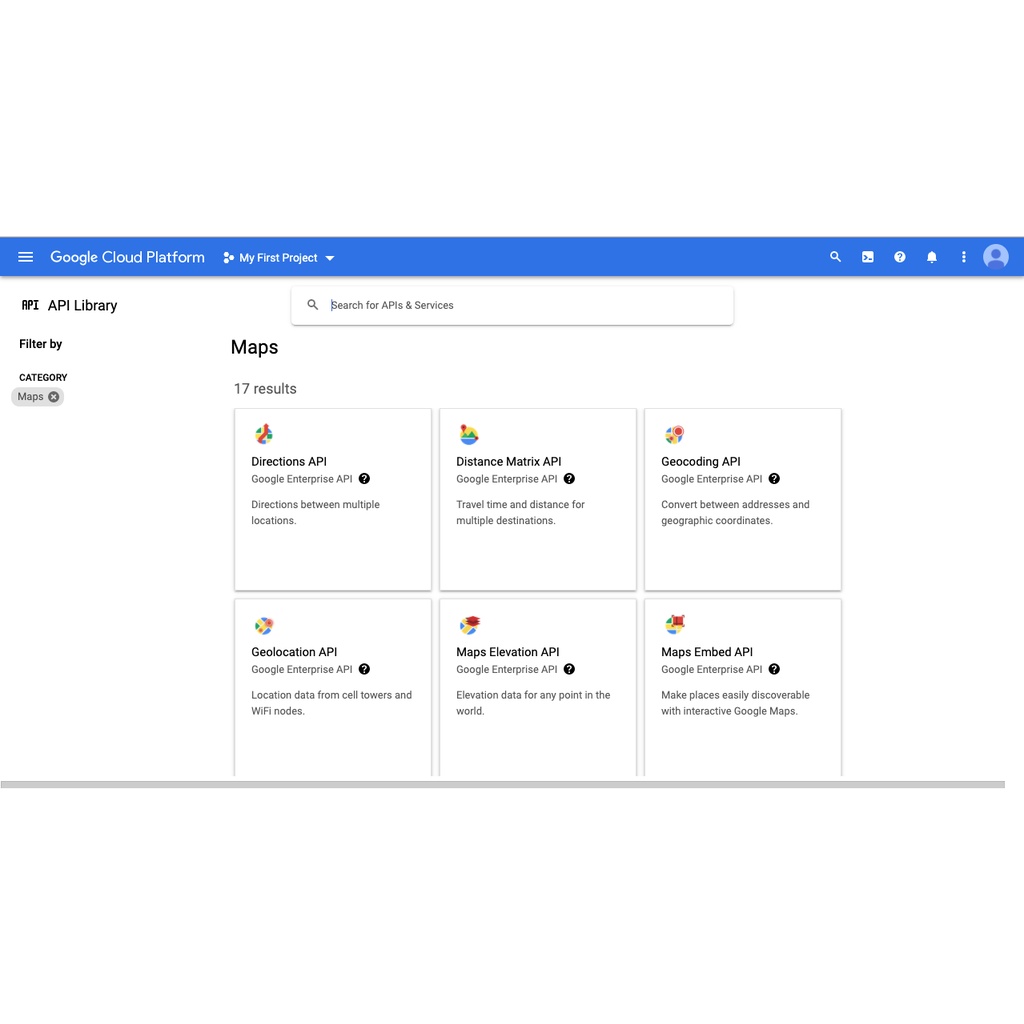Open the notifications bell
Screen dimensions: 1024x1024
click(931, 257)
